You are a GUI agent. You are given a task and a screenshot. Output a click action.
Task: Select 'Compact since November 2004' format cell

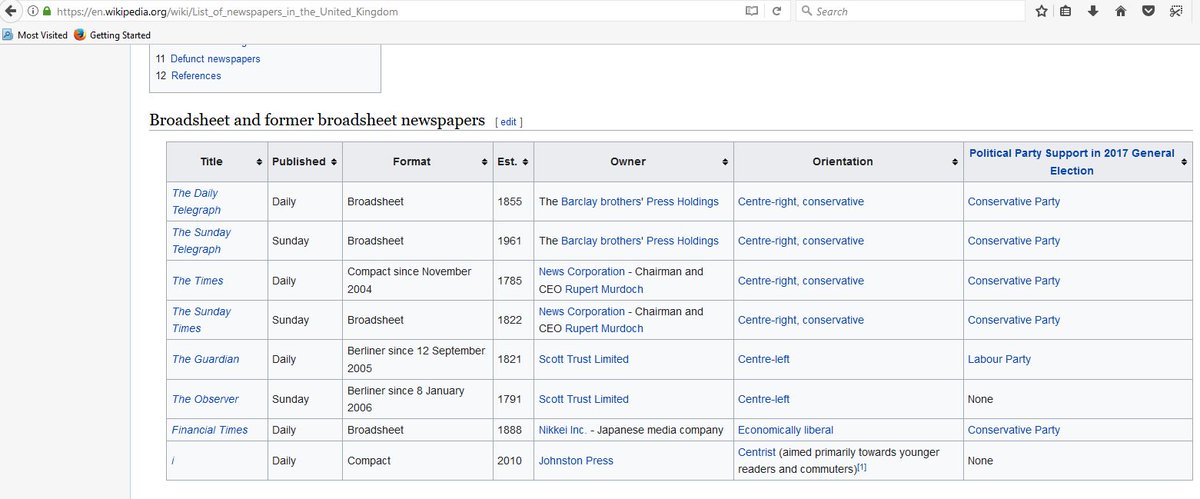click(x=417, y=280)
